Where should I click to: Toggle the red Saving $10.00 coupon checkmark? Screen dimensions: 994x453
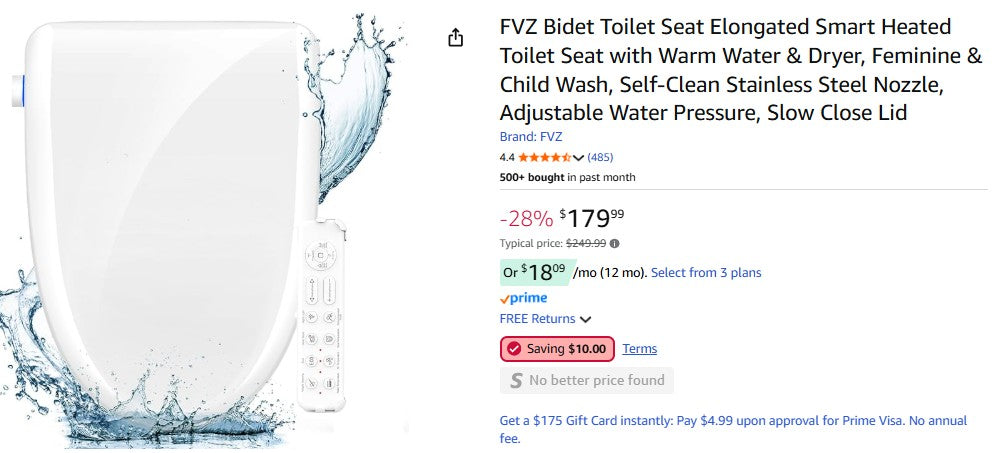point(514,349)
